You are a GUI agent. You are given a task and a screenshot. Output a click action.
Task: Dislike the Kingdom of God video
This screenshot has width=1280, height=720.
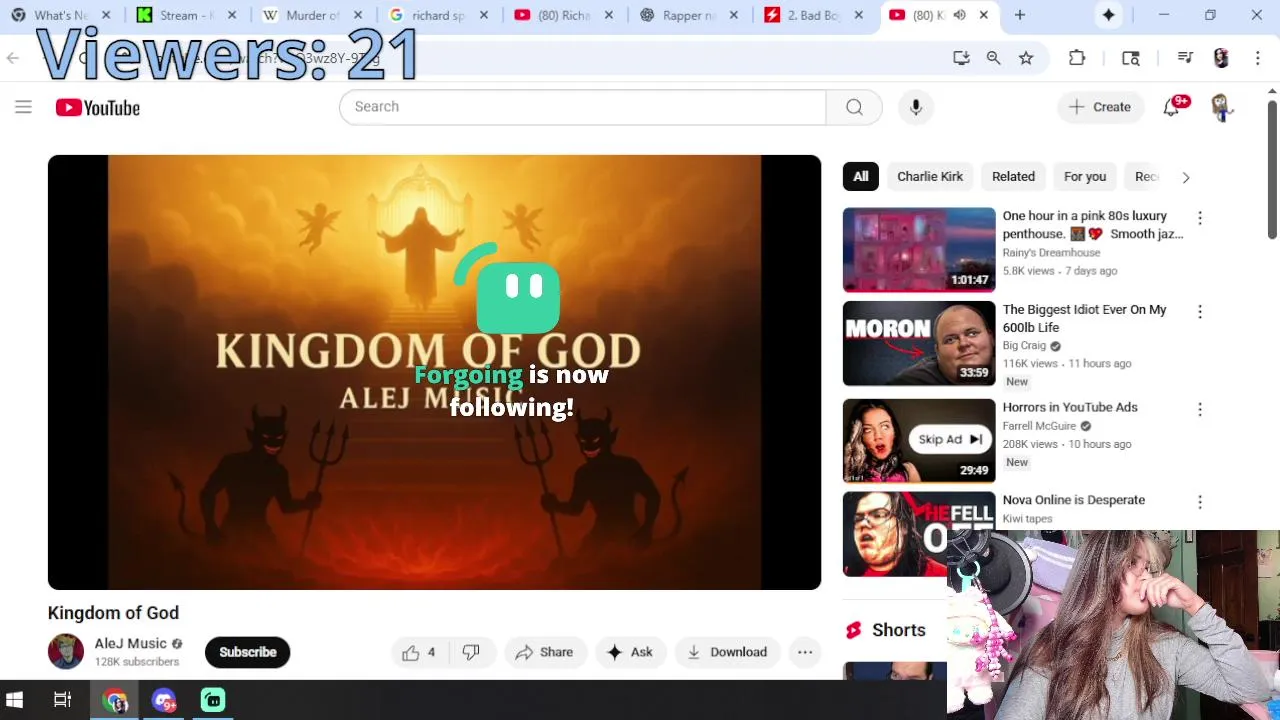pos(471,652)
